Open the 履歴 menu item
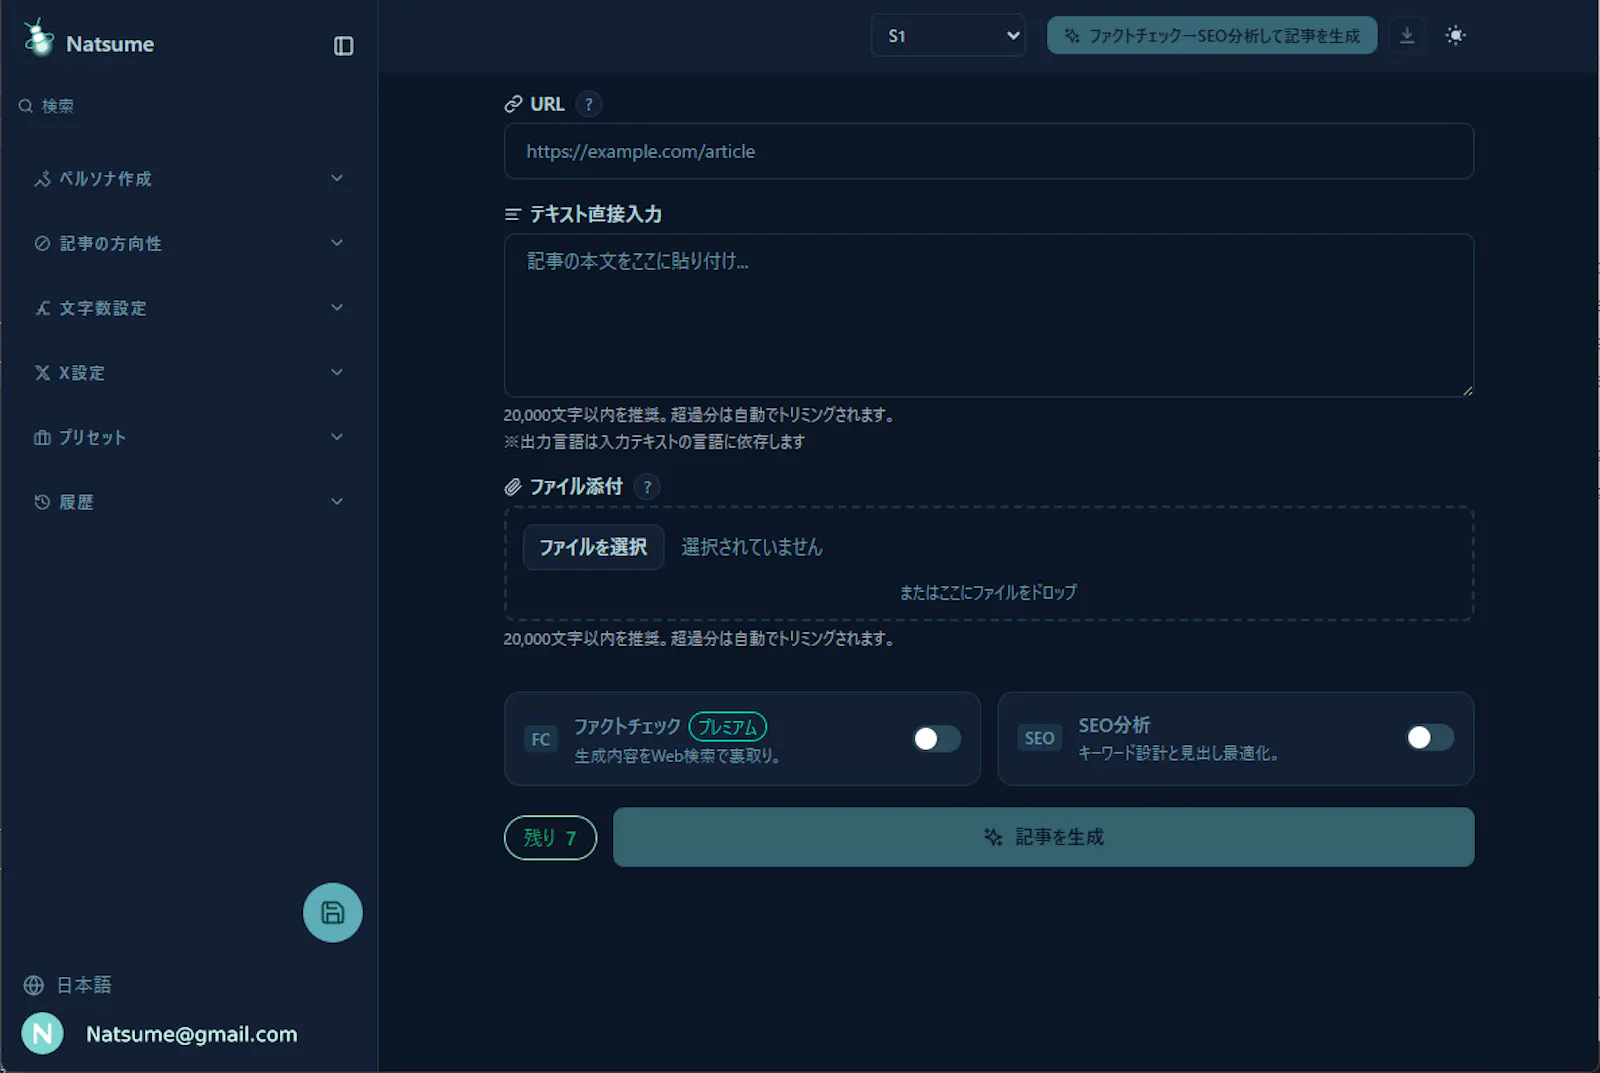The height and width of the screenshot is (1073, 1600). coord(189,502)
